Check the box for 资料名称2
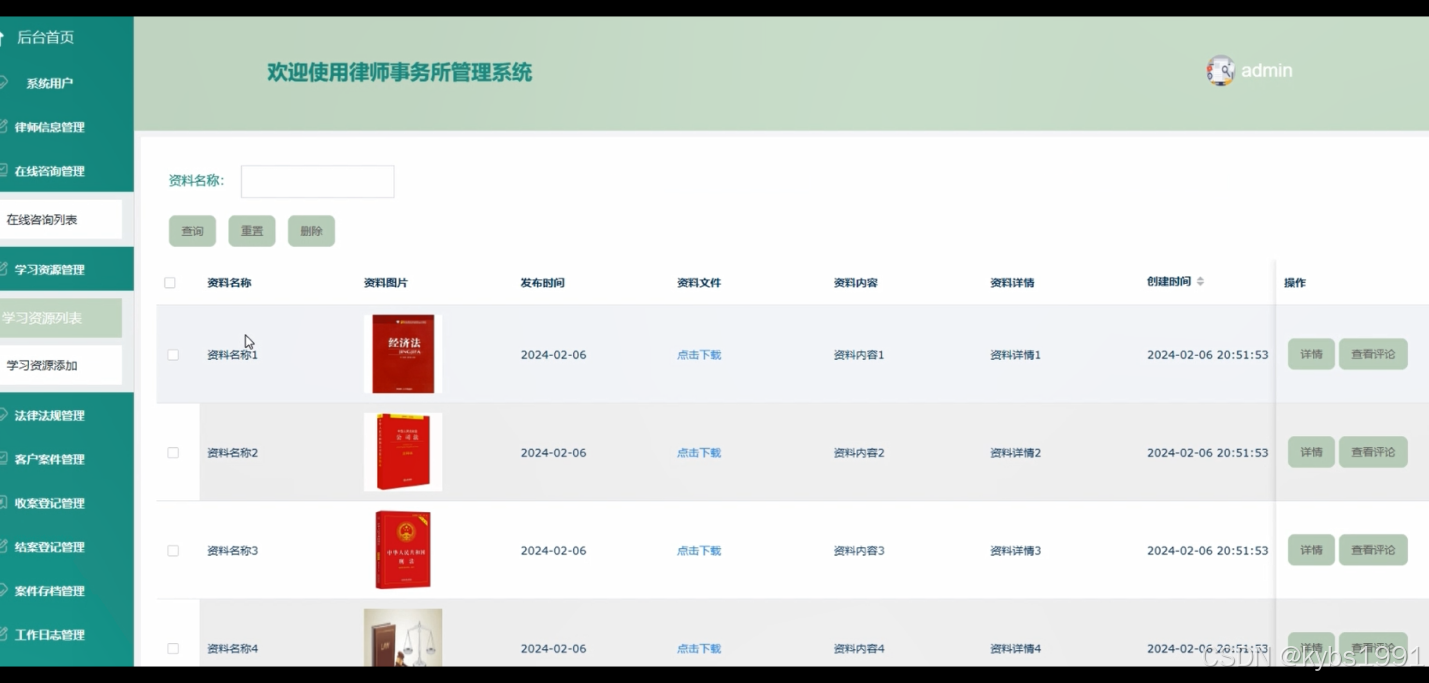The image size is (1429, 683). point(173,453)
